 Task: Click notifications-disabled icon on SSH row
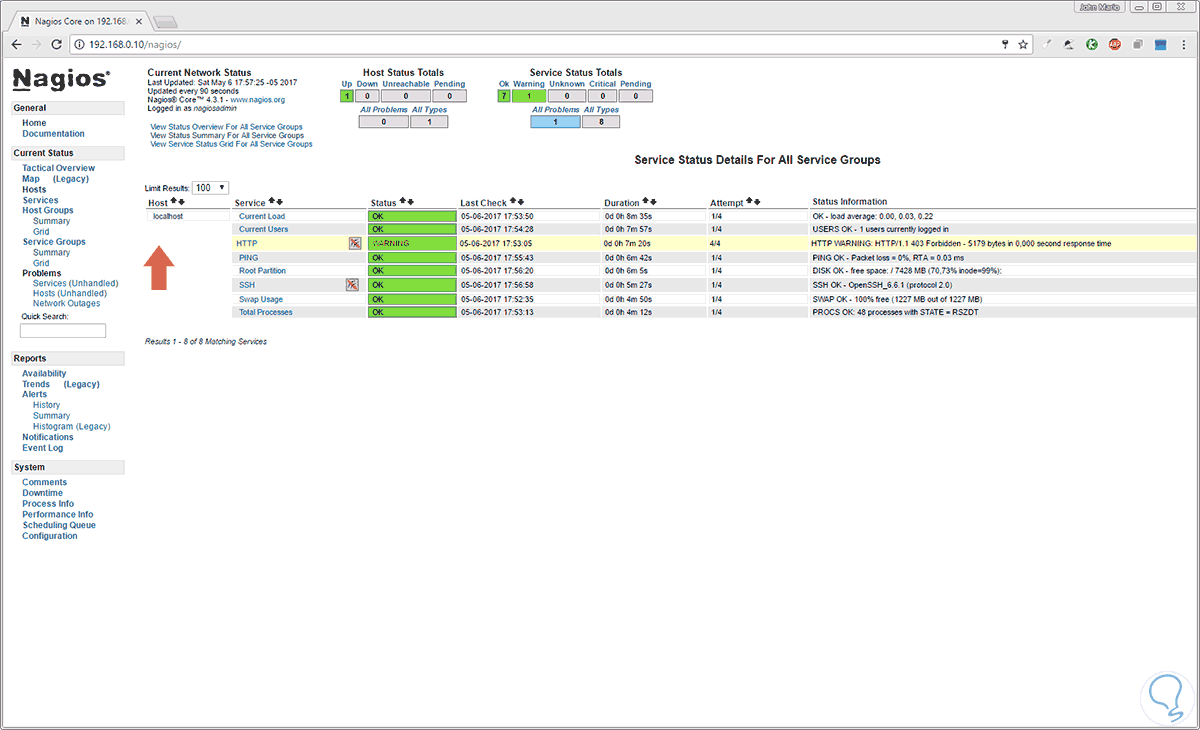(352, 285)
